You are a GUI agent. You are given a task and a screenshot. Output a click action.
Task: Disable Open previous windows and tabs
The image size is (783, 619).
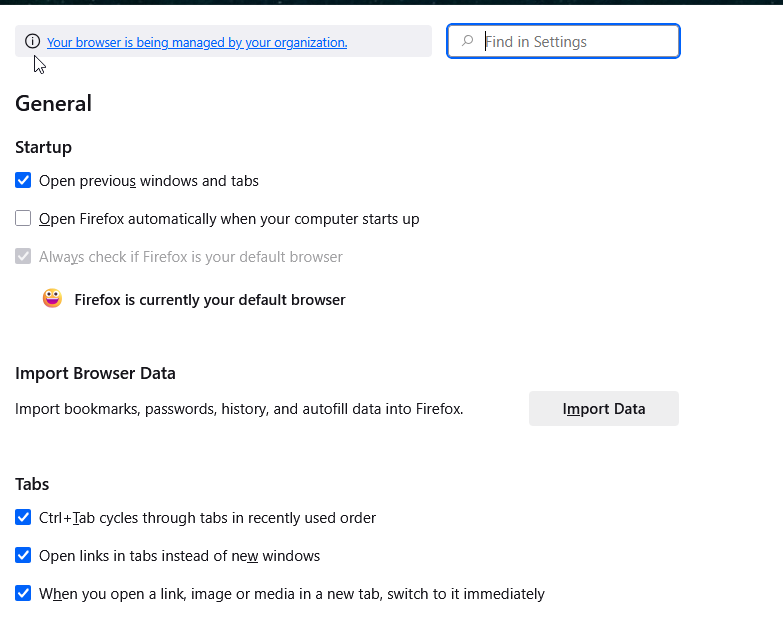point(23,181)
